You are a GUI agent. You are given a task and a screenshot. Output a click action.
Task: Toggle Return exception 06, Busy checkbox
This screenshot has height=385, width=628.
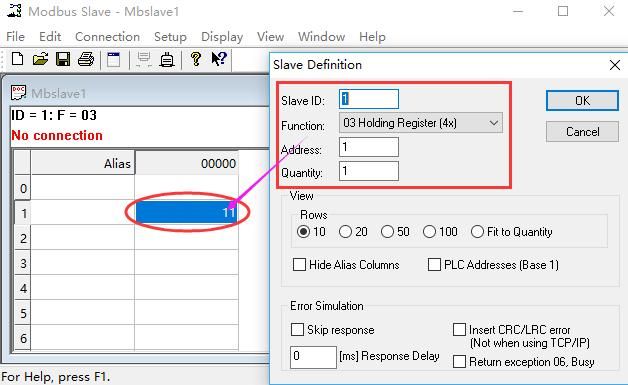459,362
